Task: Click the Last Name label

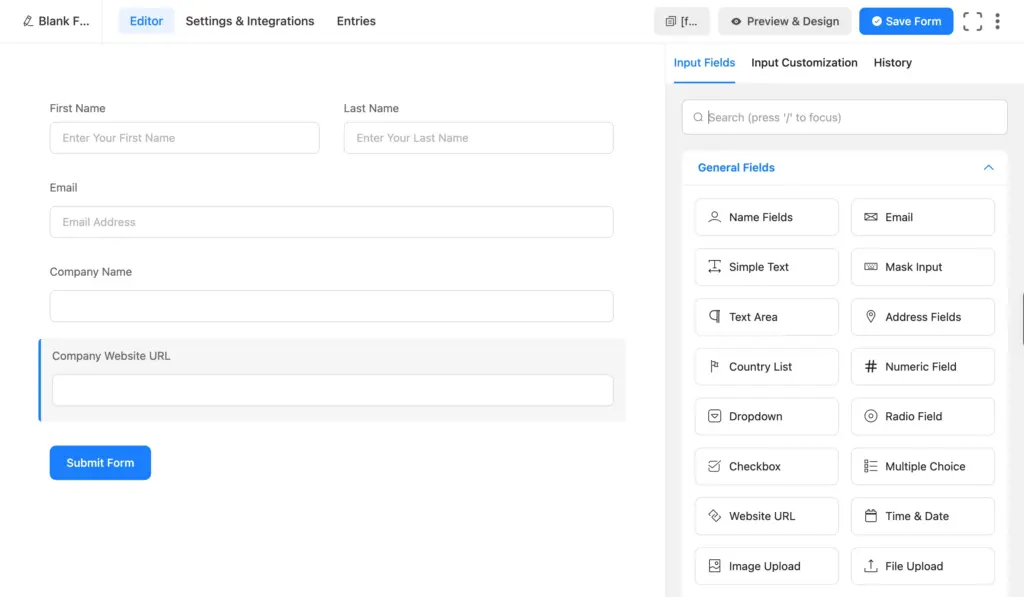Action: [x=371, y=108]
